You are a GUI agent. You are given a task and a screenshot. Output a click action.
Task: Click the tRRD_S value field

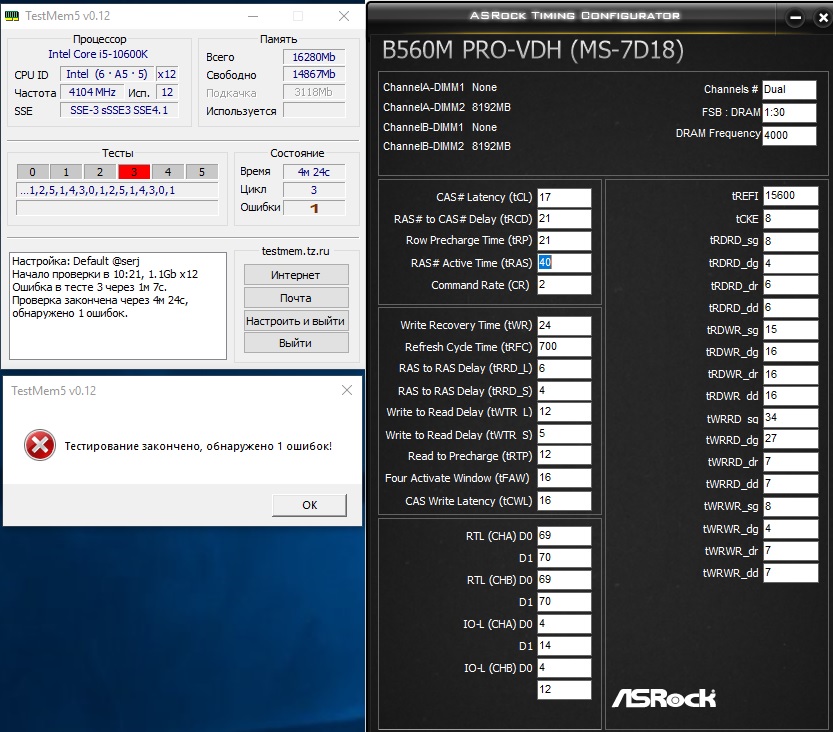point(564,391)
